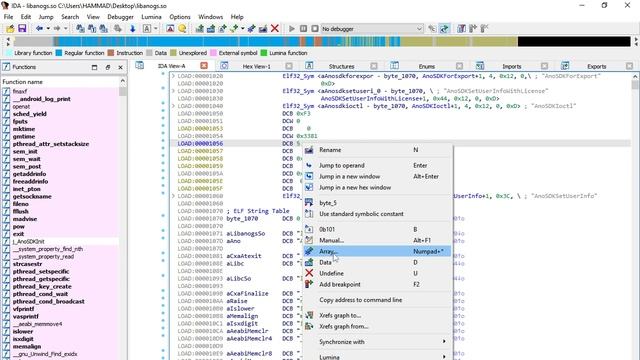Switch to the Hex View-1 tab

pyautogui.click(x=256, y=66)
